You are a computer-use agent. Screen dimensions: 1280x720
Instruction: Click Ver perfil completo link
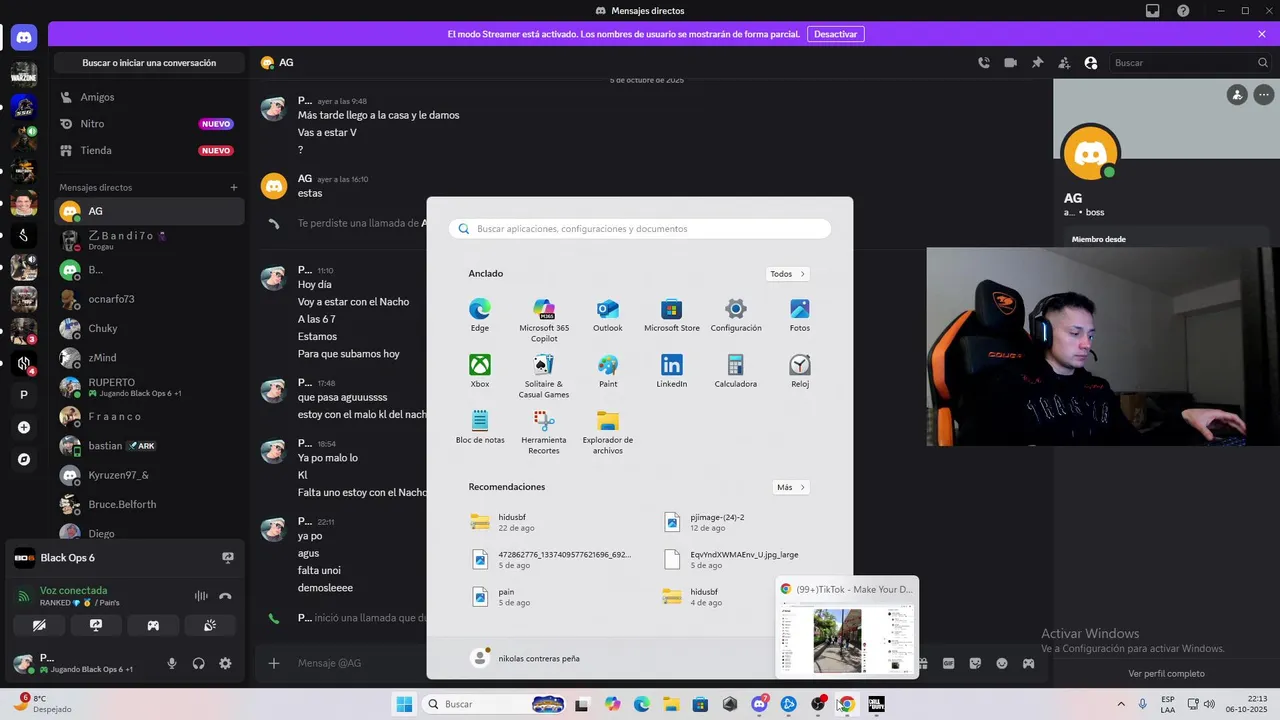click(x=1166, y=673)
